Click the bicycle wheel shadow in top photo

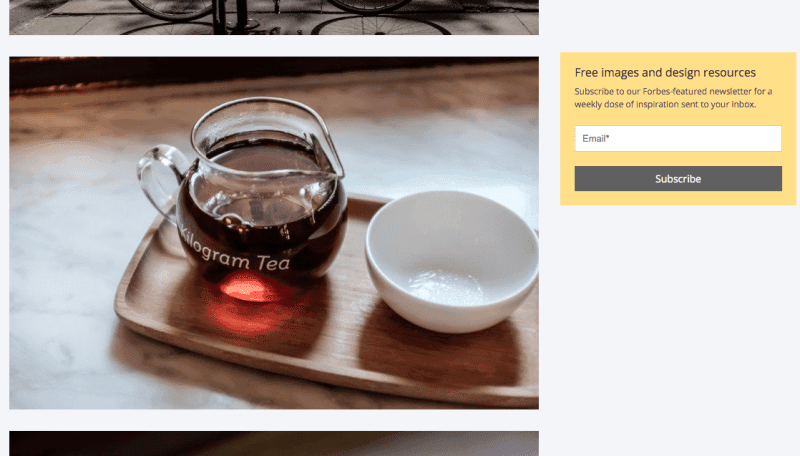380,24
